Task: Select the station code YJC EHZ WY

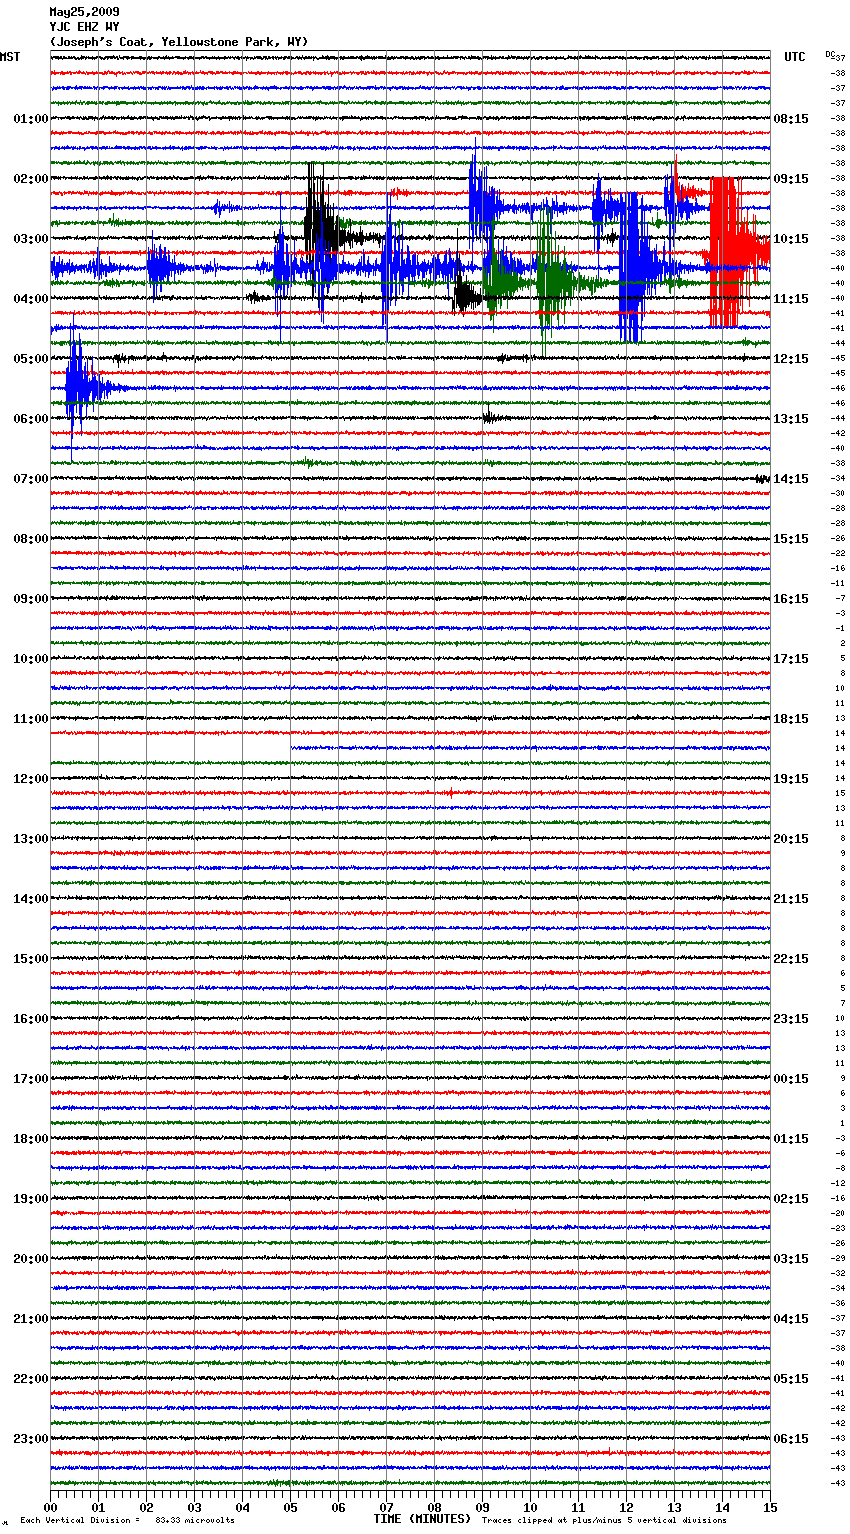Action: pyautogui.click(x=84, y=27)
